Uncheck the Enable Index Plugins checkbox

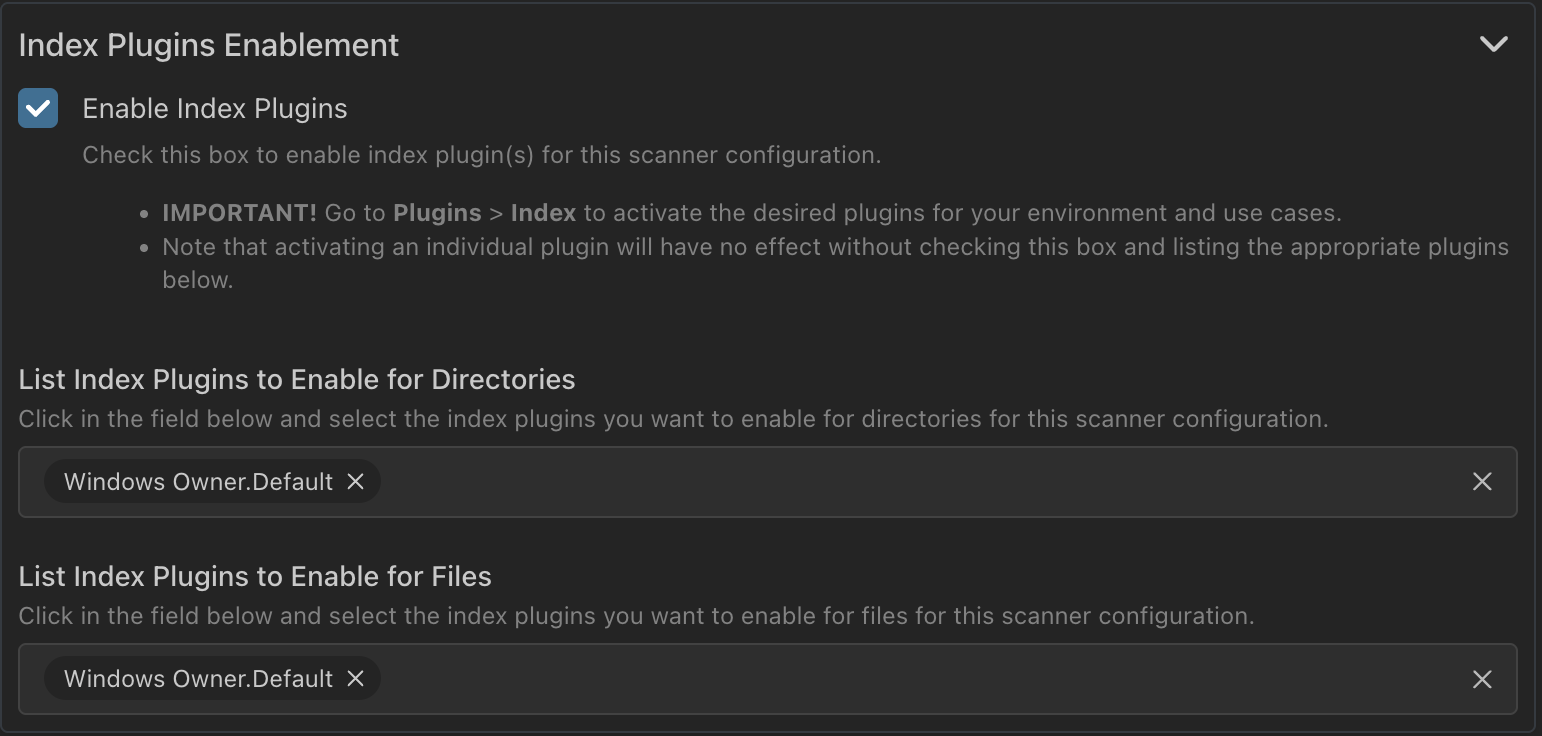pyautogui.click(x=38, y=108)
